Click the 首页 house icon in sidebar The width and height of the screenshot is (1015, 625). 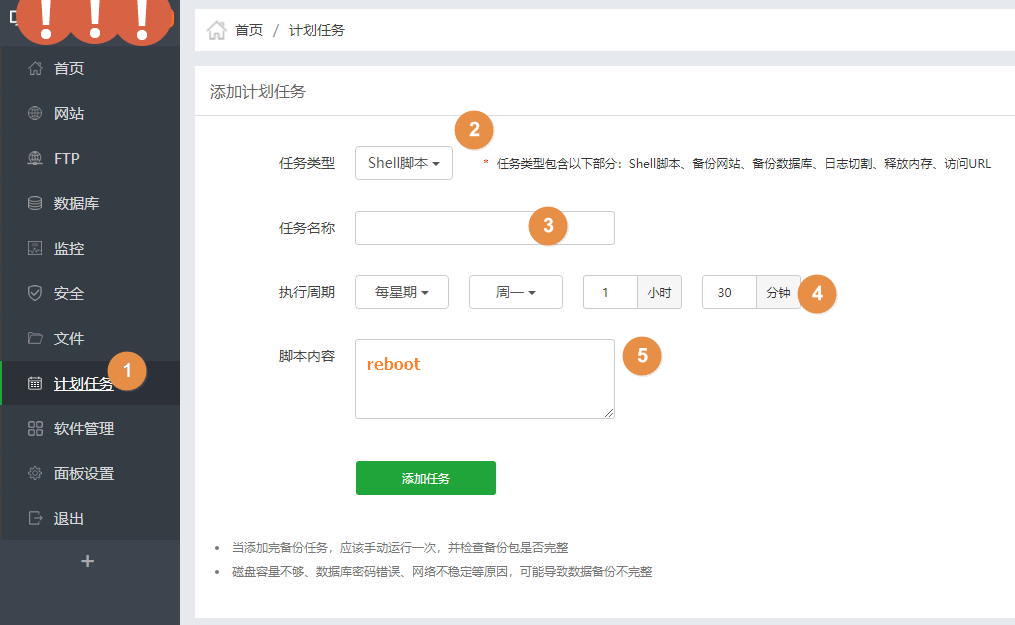click(x=35, y=68)
